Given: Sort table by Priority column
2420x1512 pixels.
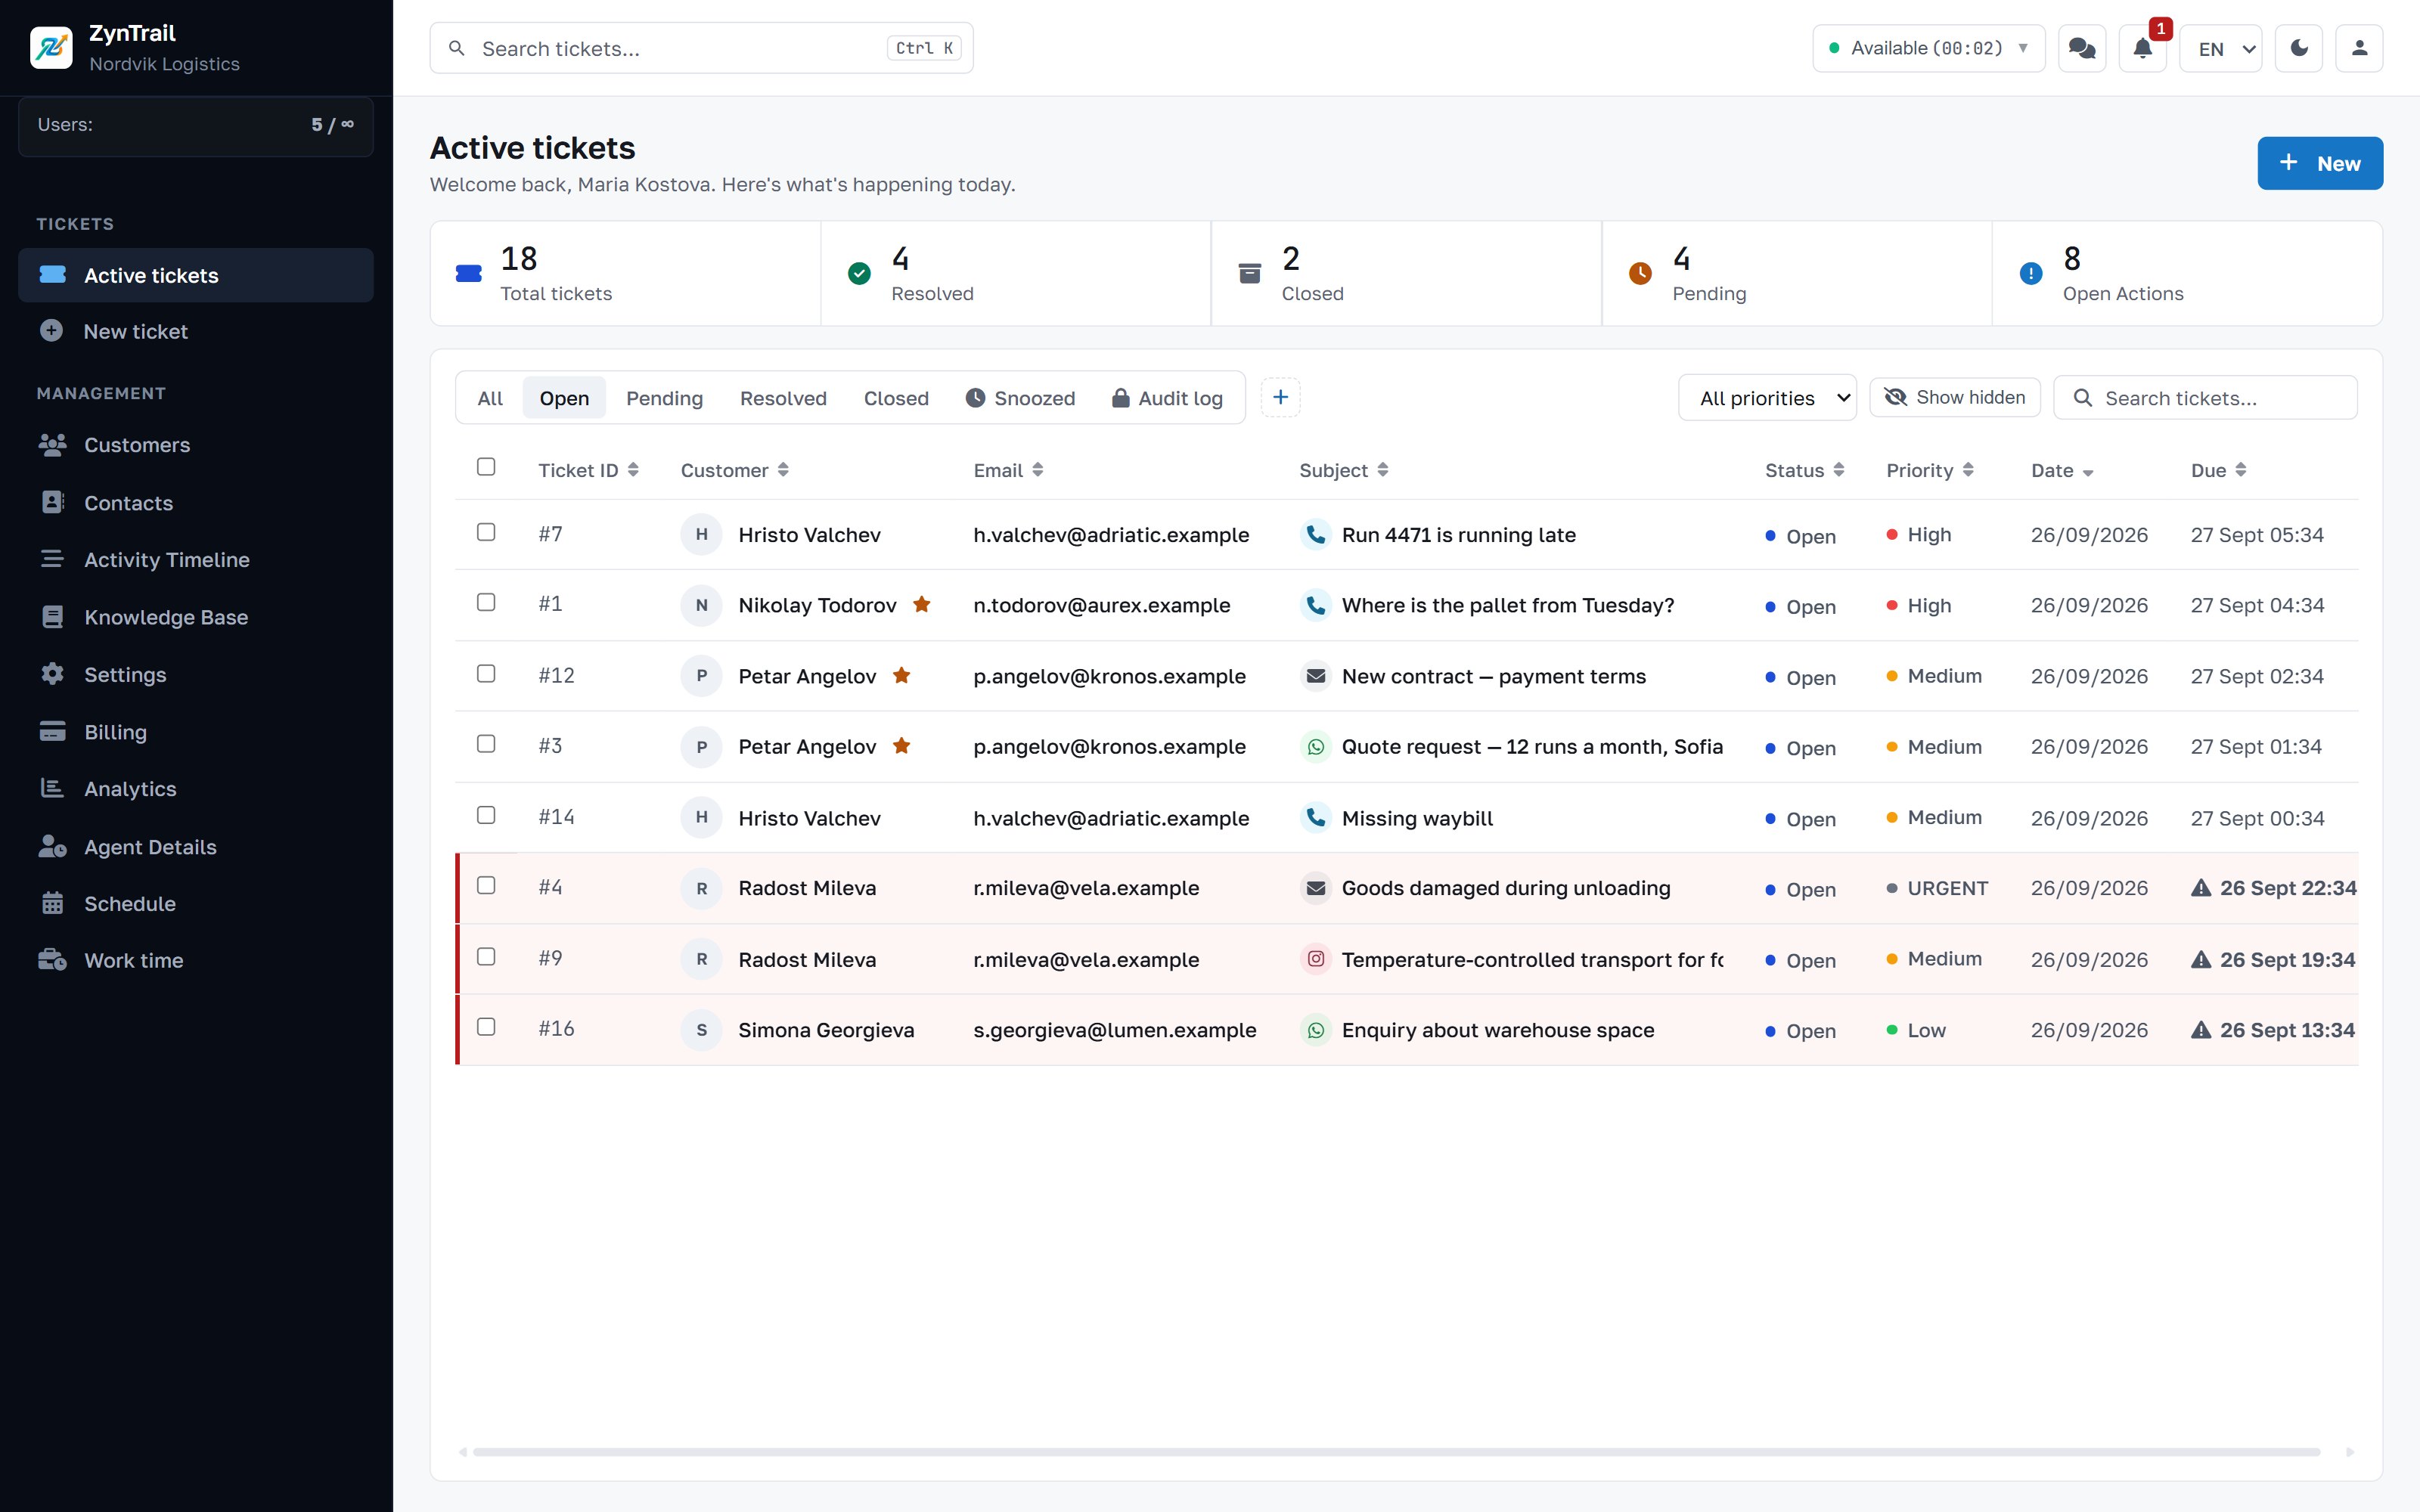Looking at the screenshot, I should pyautogui.click(x=1929, y=470).
